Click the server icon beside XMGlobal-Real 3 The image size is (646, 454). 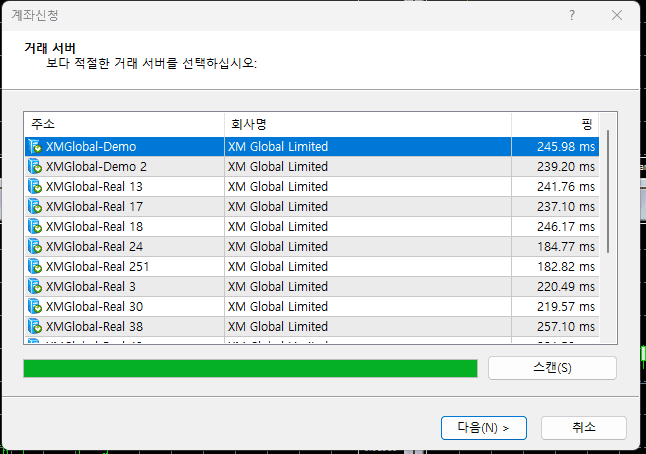[35, 286]
